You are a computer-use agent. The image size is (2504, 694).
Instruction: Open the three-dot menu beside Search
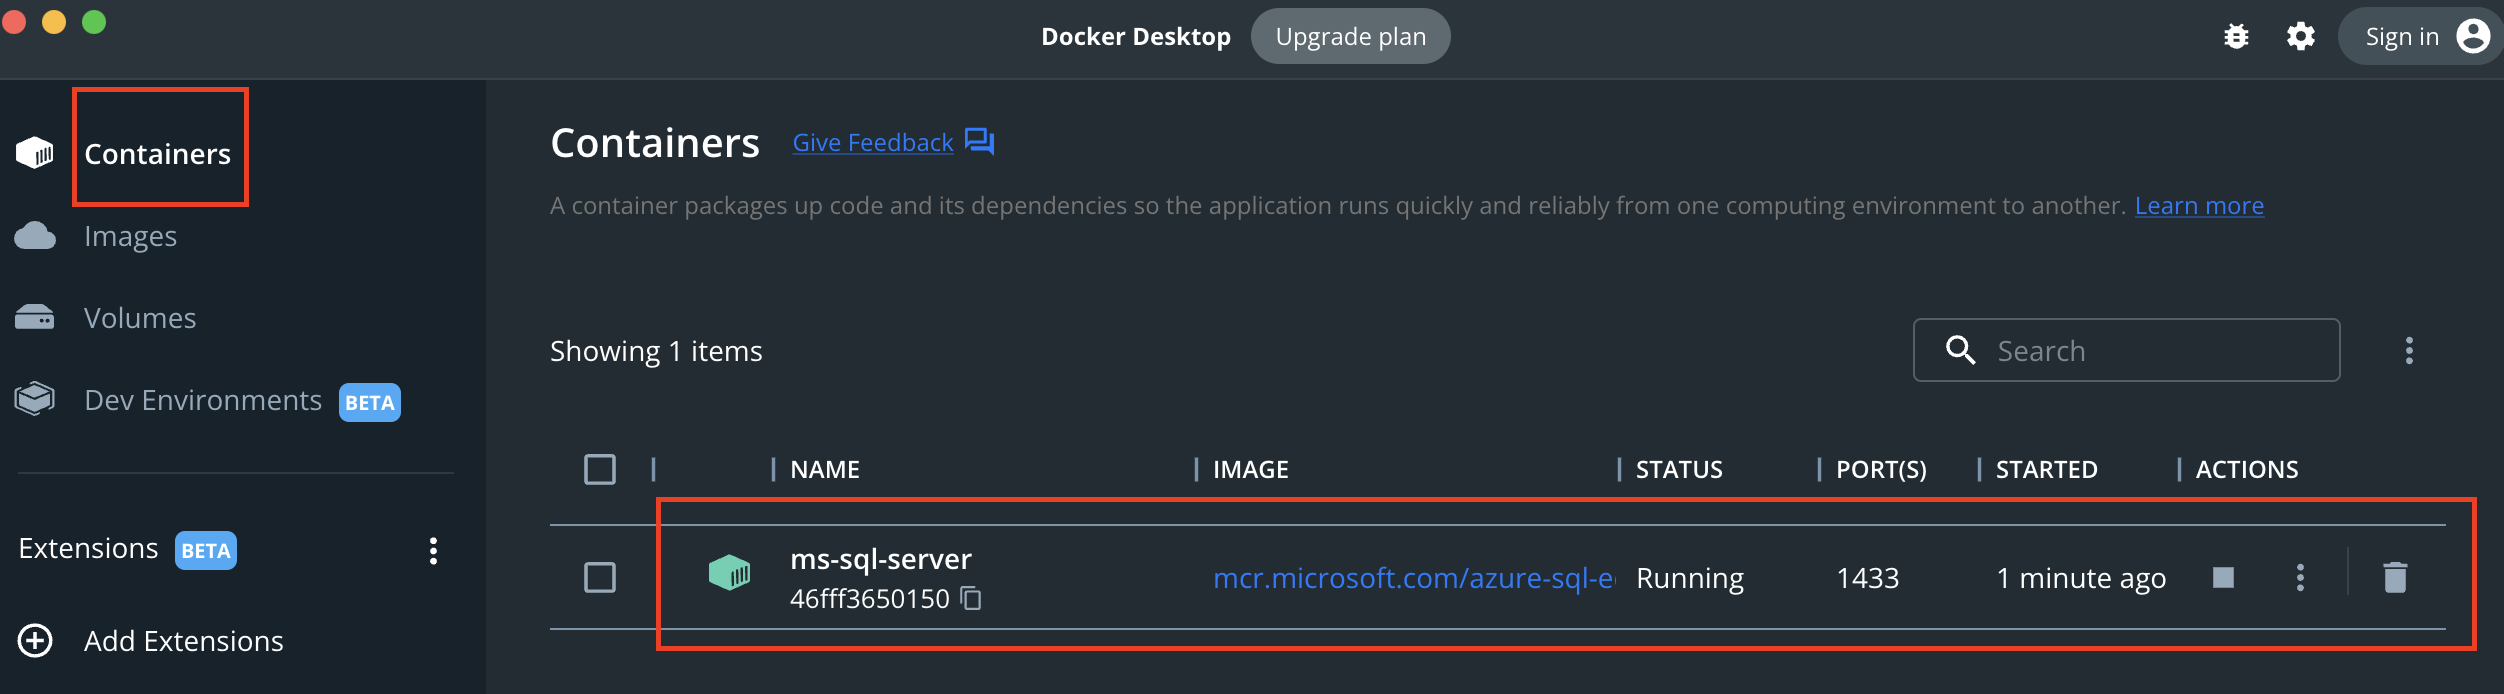[x=2409, y=350]
